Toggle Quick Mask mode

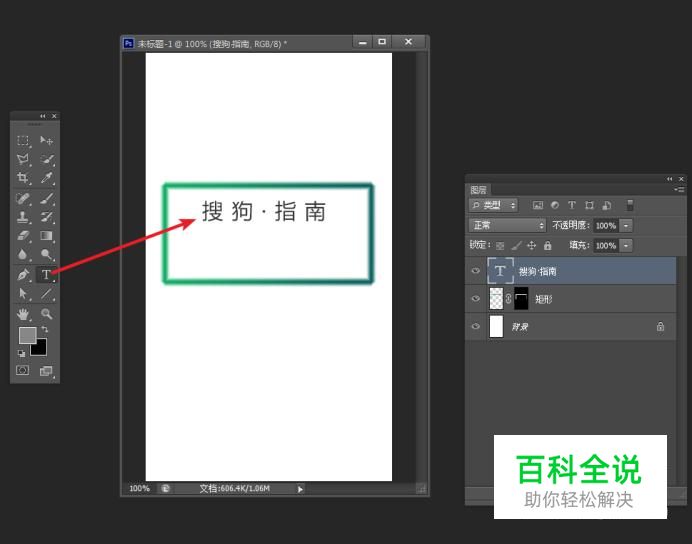click(23, 370)
